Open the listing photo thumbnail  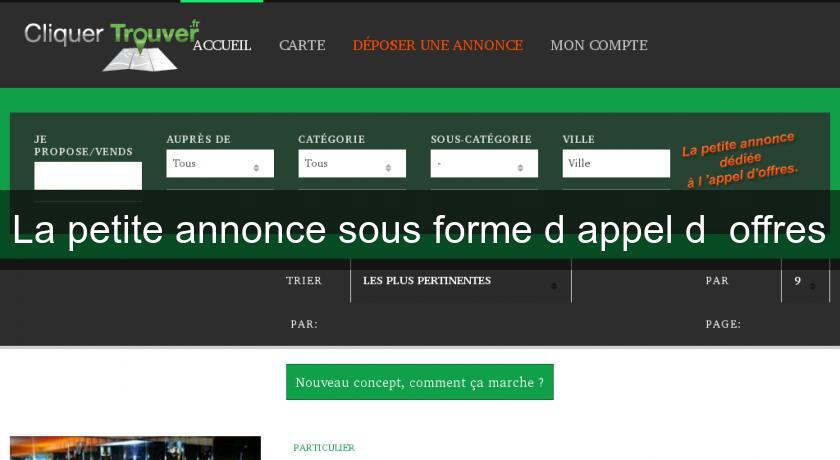pyautogui.click(x=135, y=448)
